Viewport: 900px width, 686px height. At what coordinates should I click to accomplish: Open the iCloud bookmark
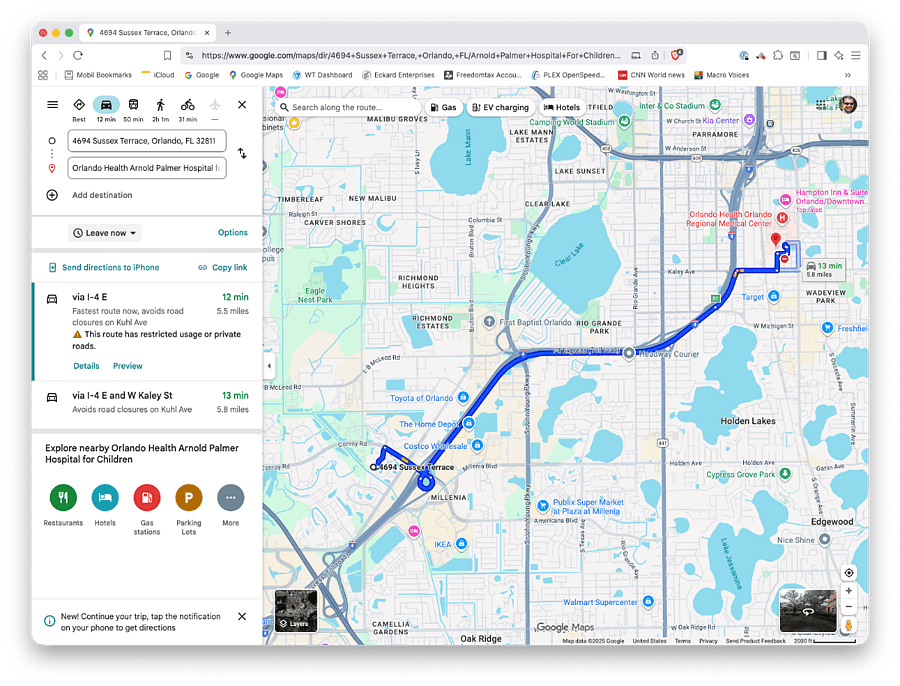pyautogui.click(x=158, y=75)
